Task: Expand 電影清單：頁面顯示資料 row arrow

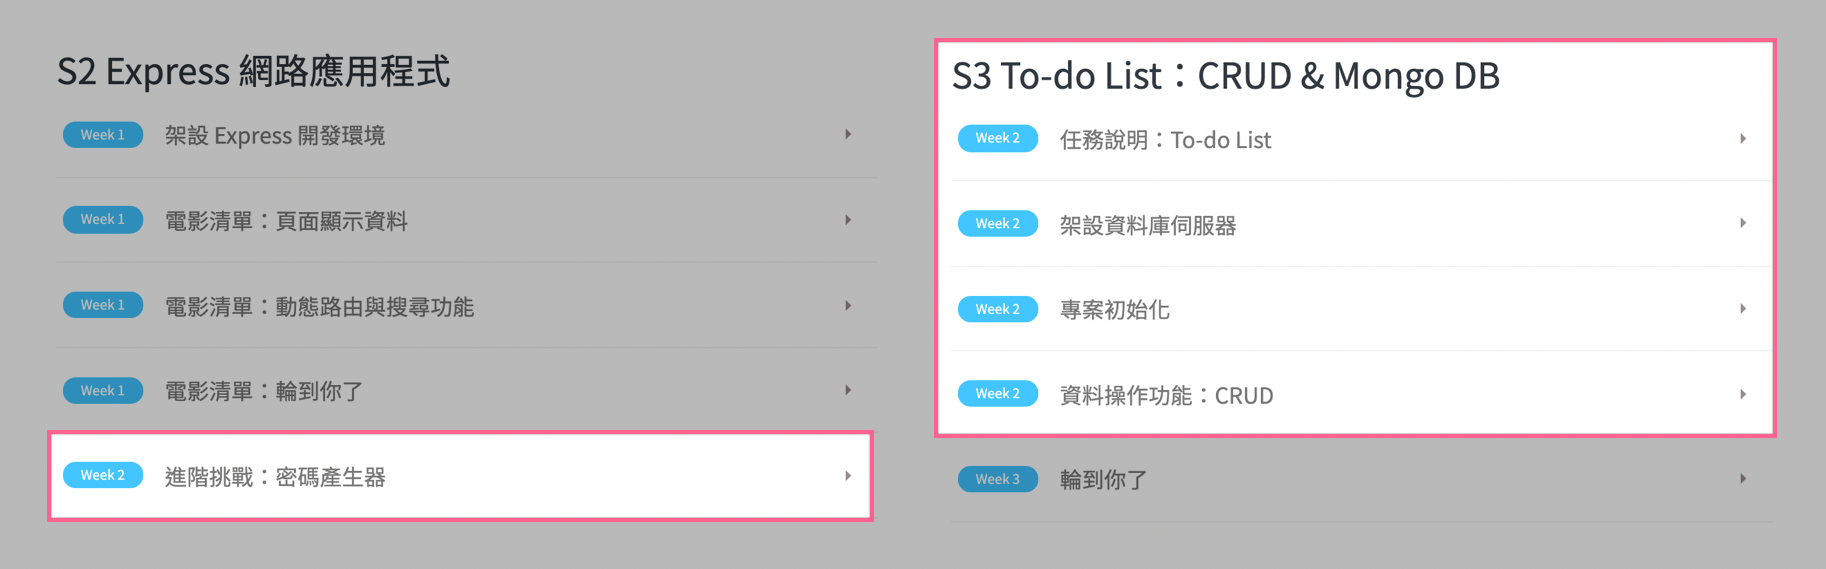Action: (x=848, y=220)
